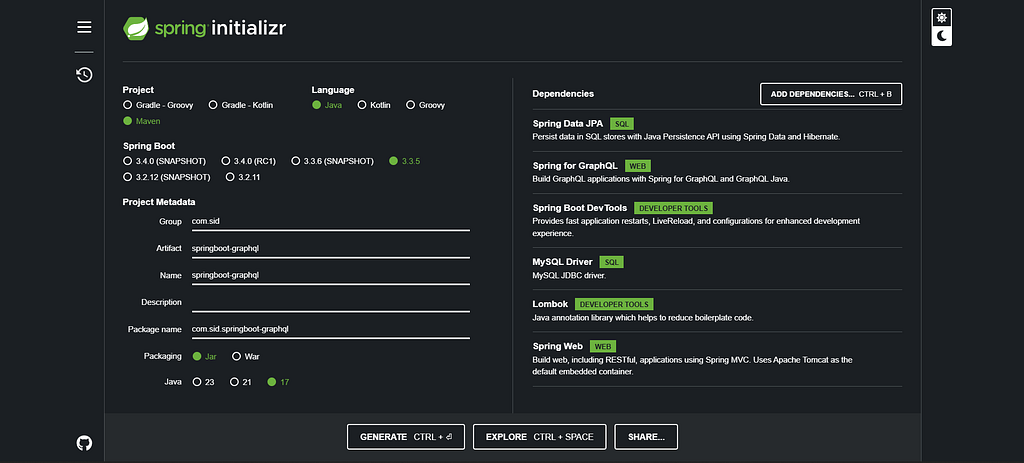Select the Spring Boot DevTools dependency
The width and height of the screenshot is (1024, 463).
[x=717, y=220]
